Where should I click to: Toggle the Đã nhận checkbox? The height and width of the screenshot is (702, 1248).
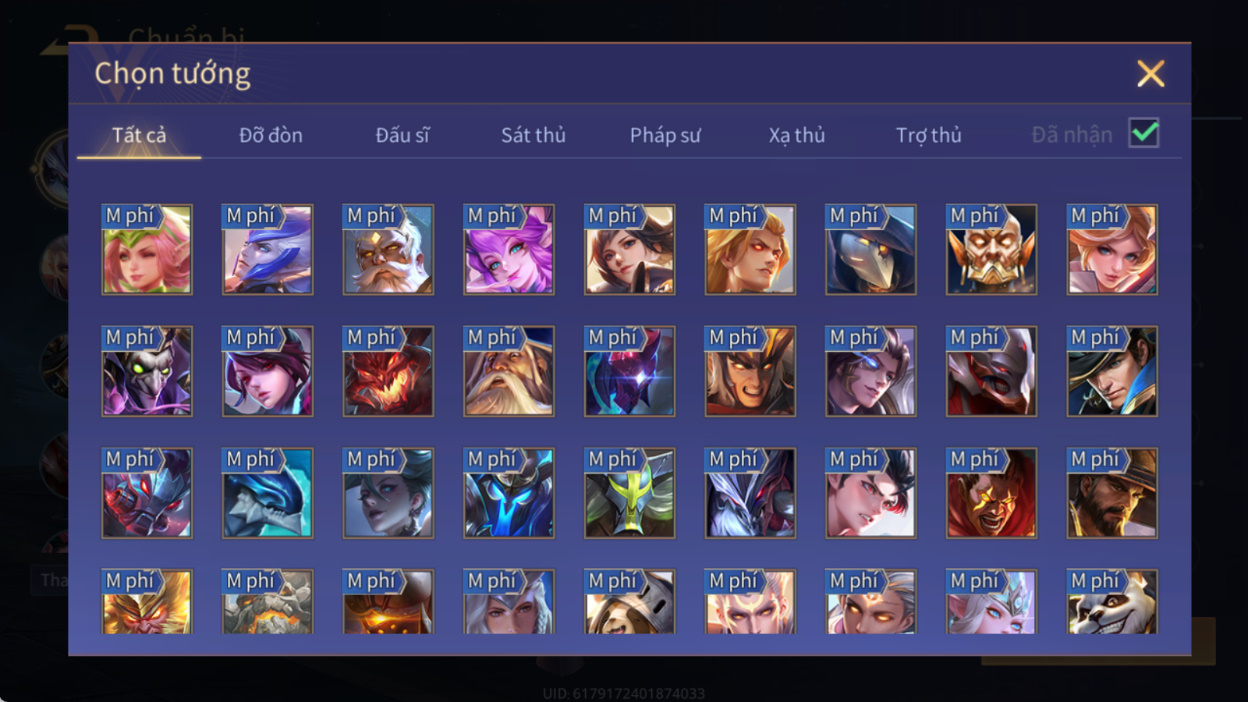coord(1144,133)
